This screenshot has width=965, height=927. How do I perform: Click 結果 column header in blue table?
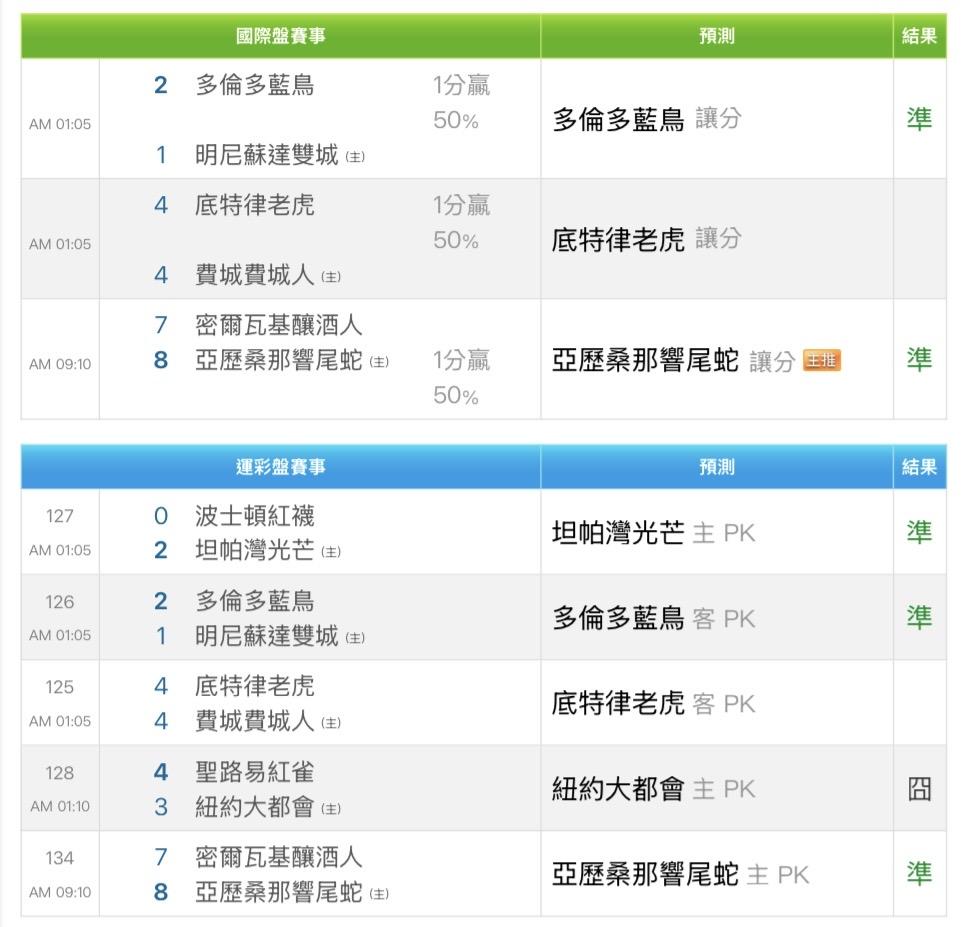(919, 467)
